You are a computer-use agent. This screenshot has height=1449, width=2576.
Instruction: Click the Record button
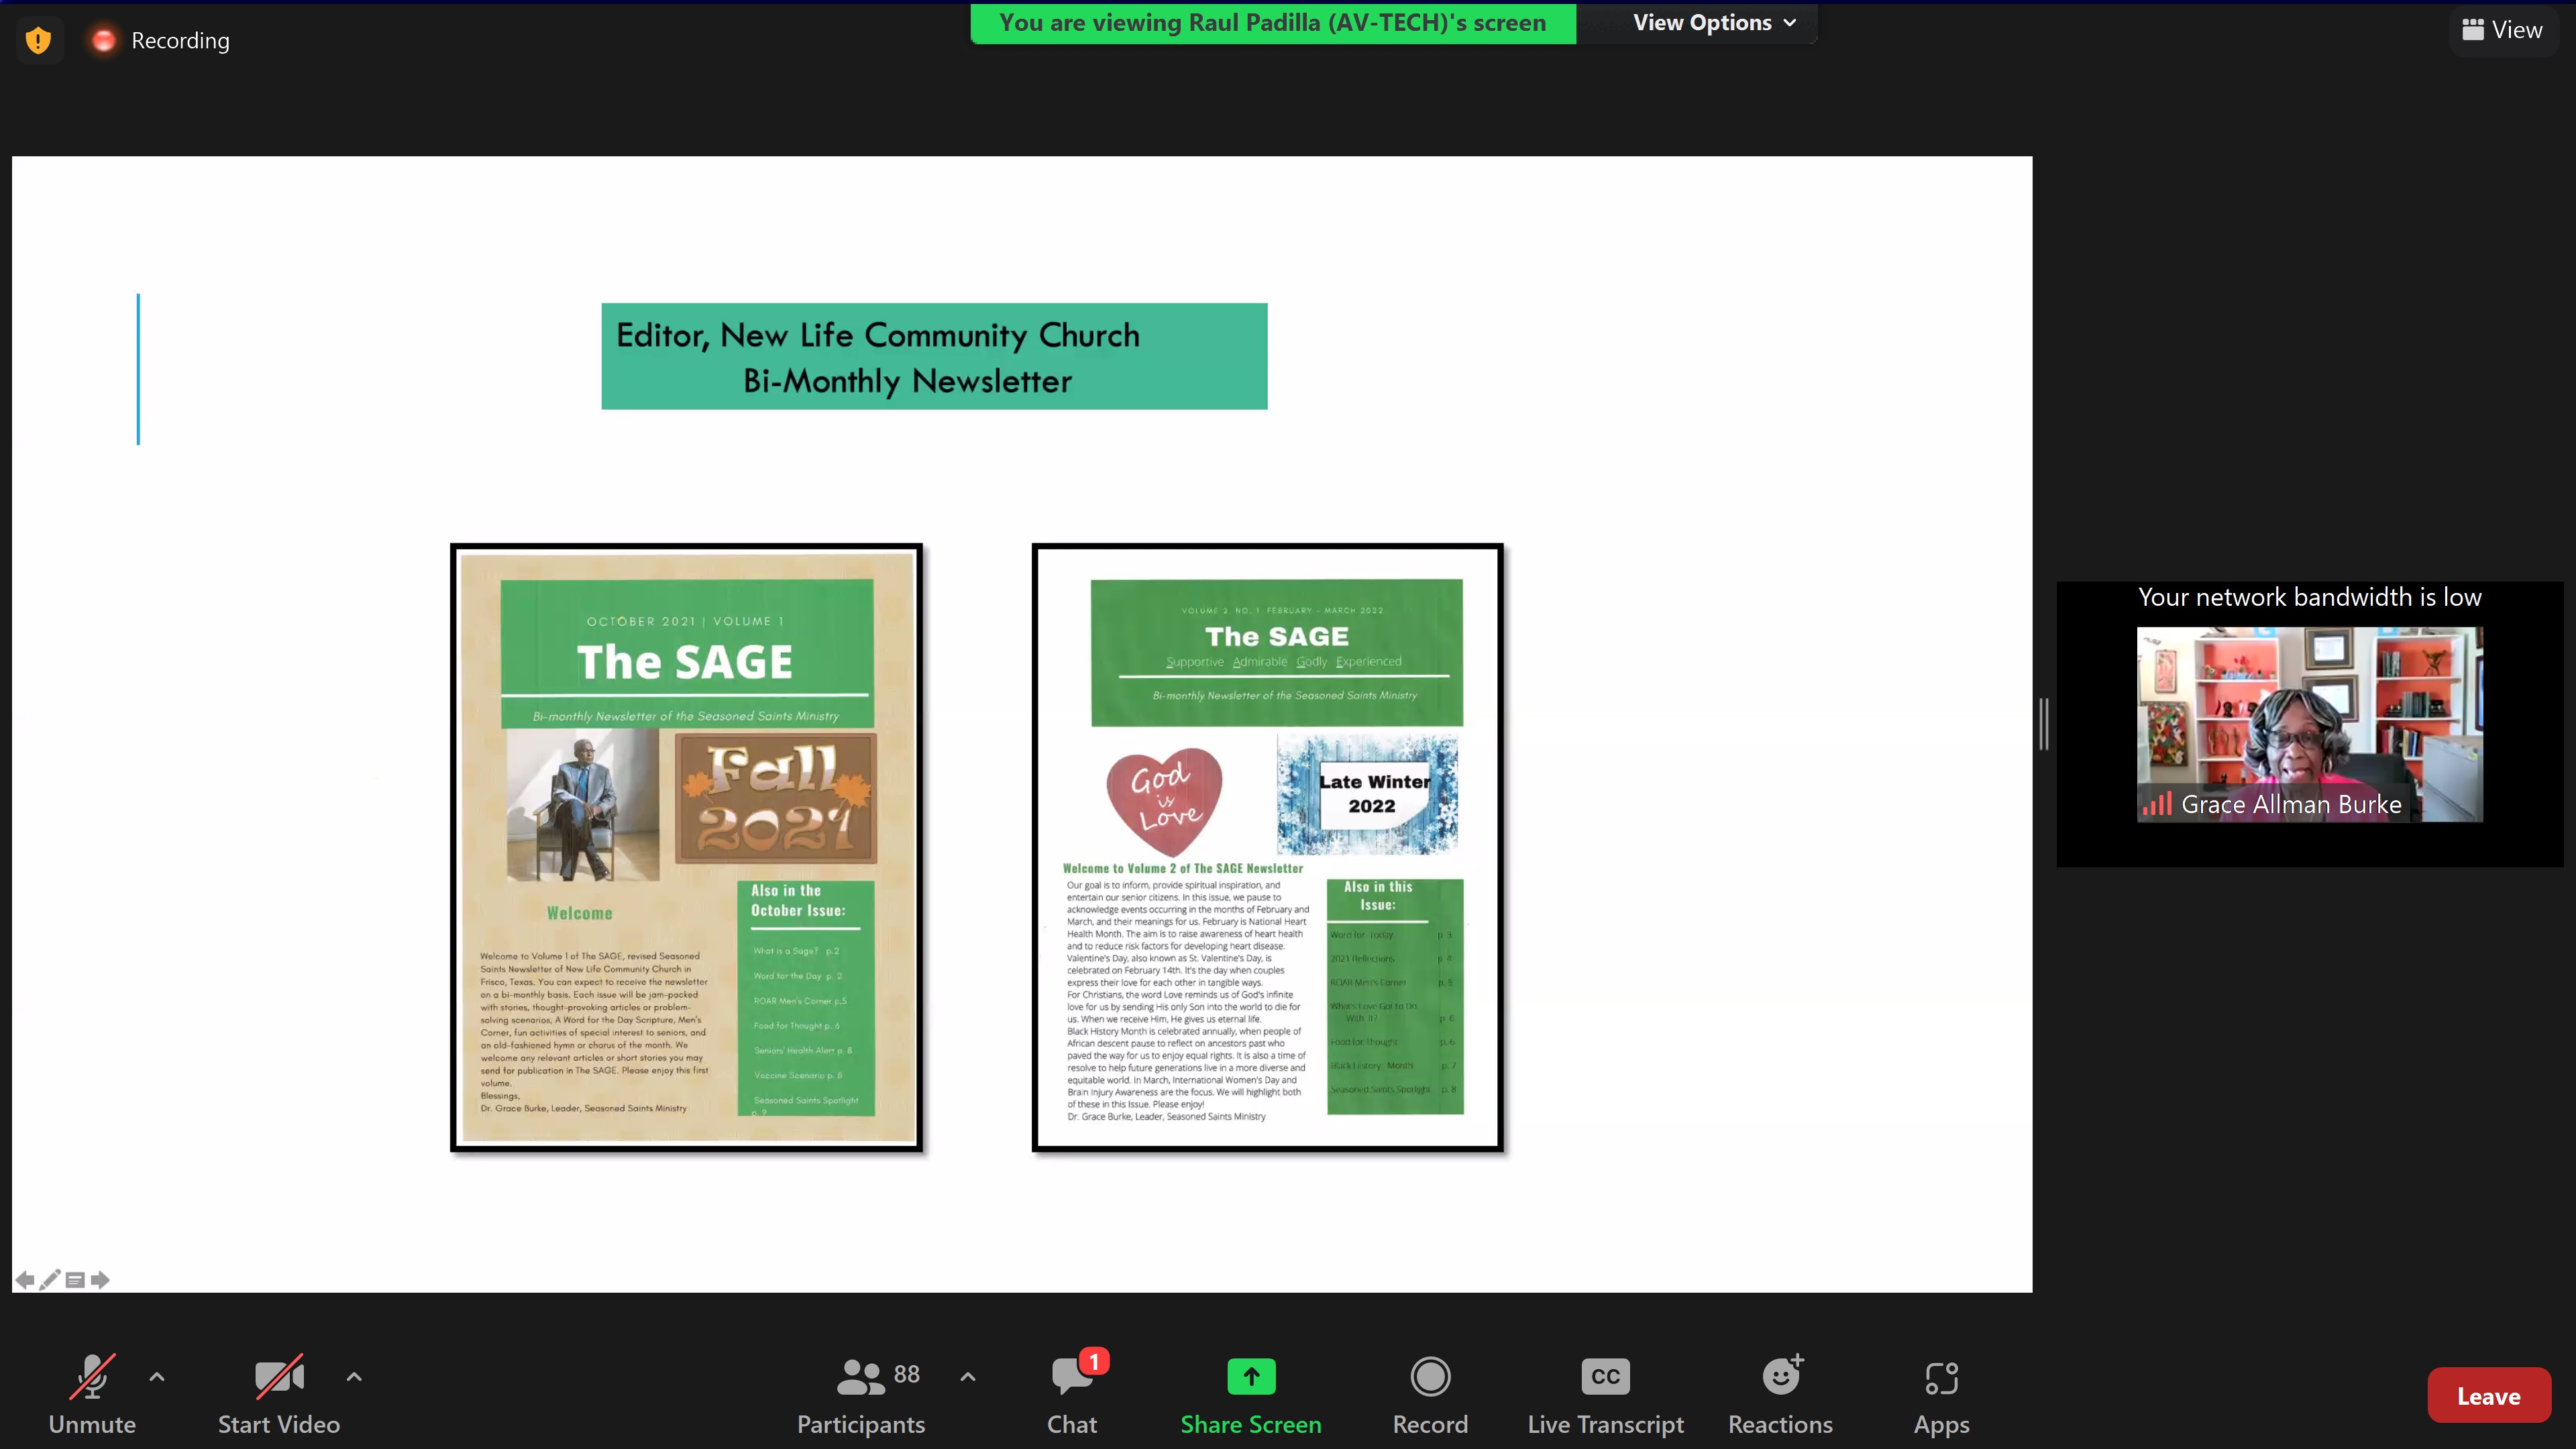[x=1430, y=1394]
